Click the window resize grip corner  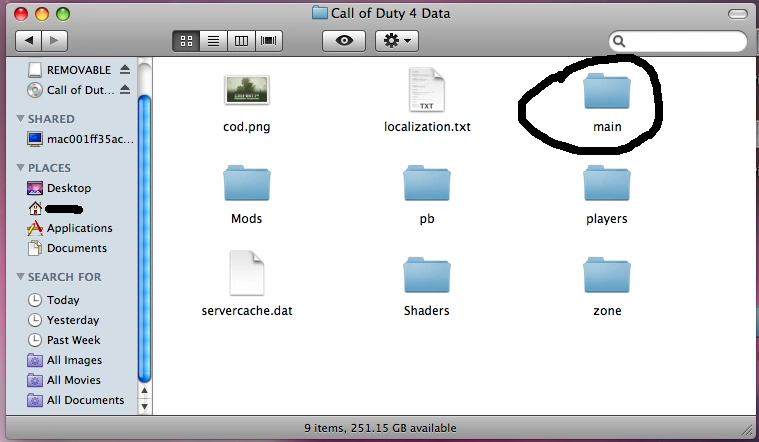748,429
